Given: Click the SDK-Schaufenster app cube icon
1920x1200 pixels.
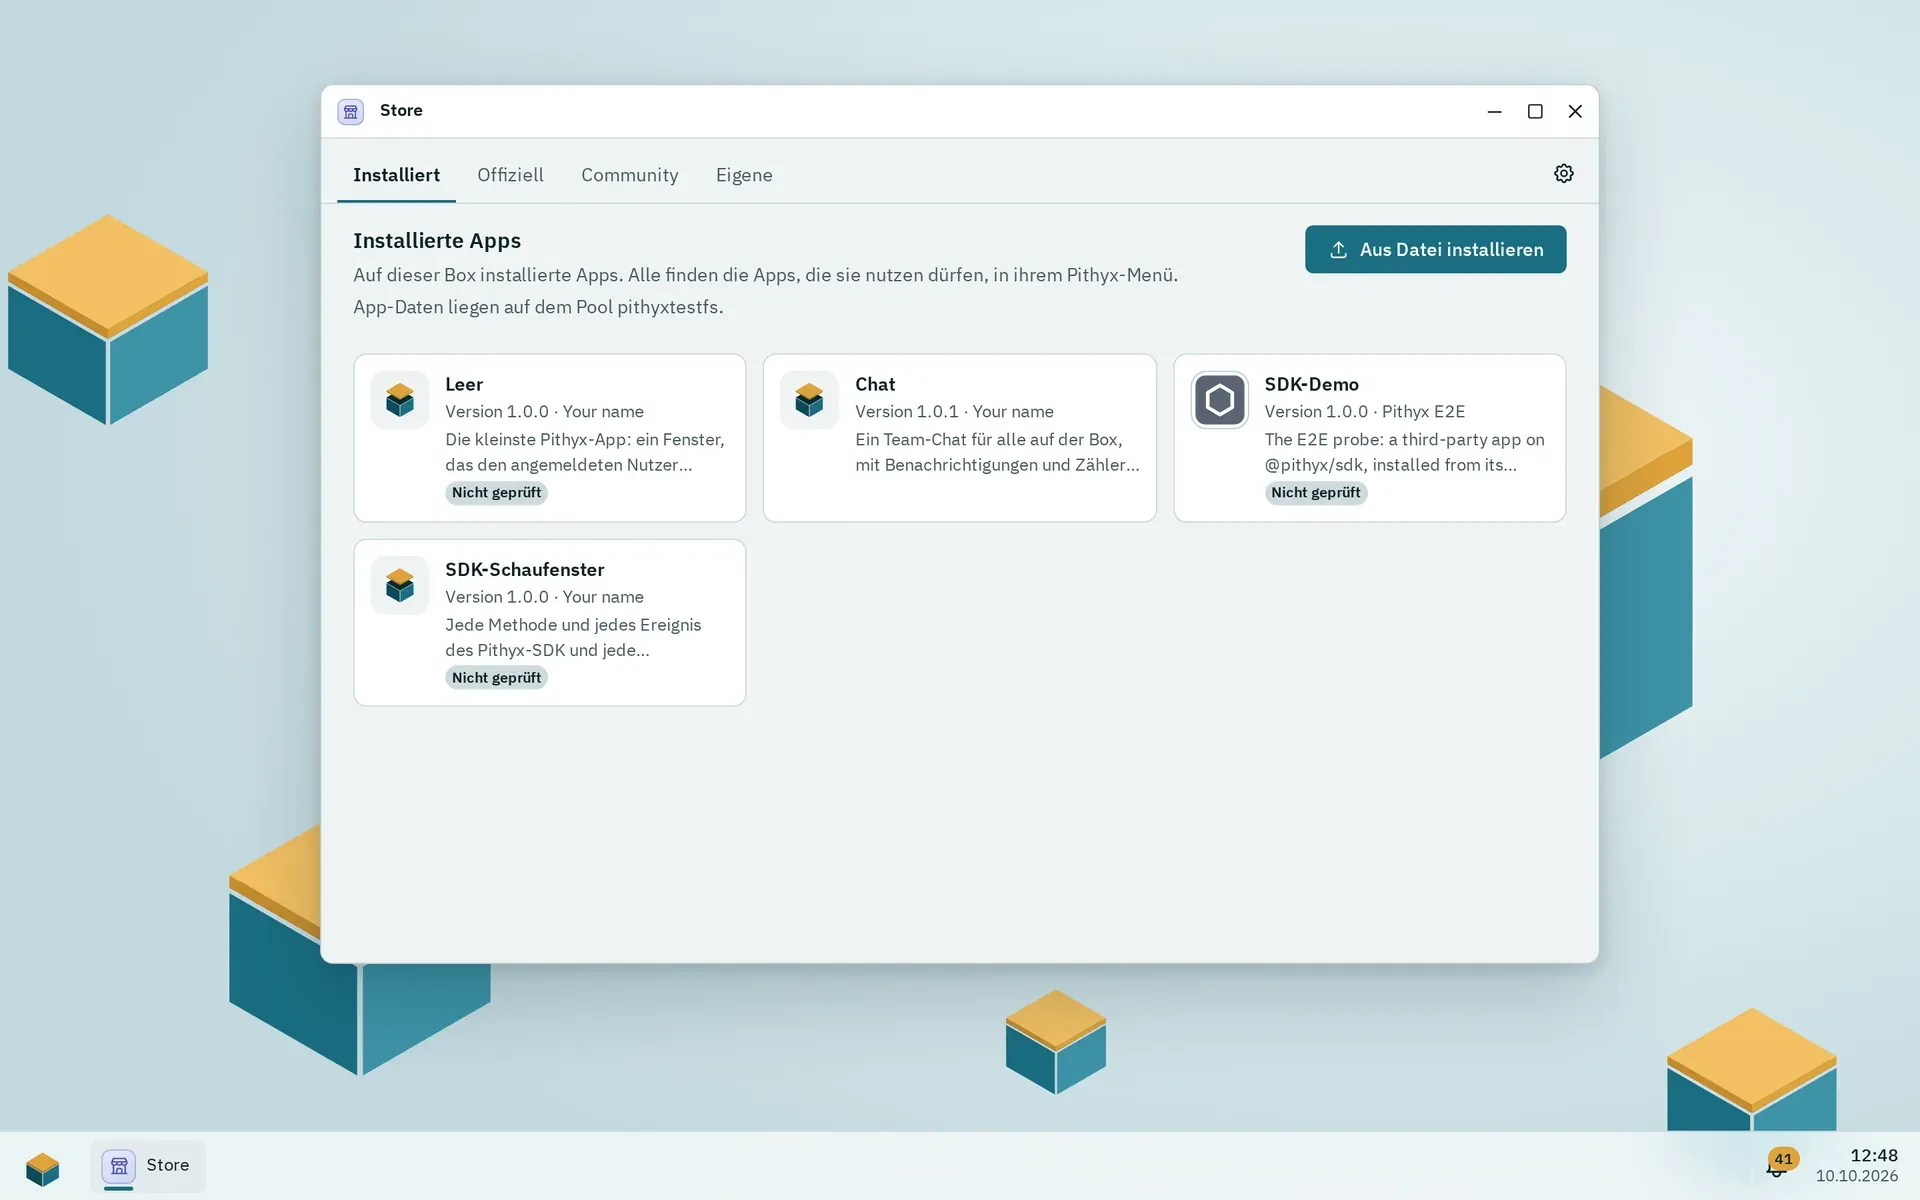Looking at the screenshot, I should tap(400, 585).
